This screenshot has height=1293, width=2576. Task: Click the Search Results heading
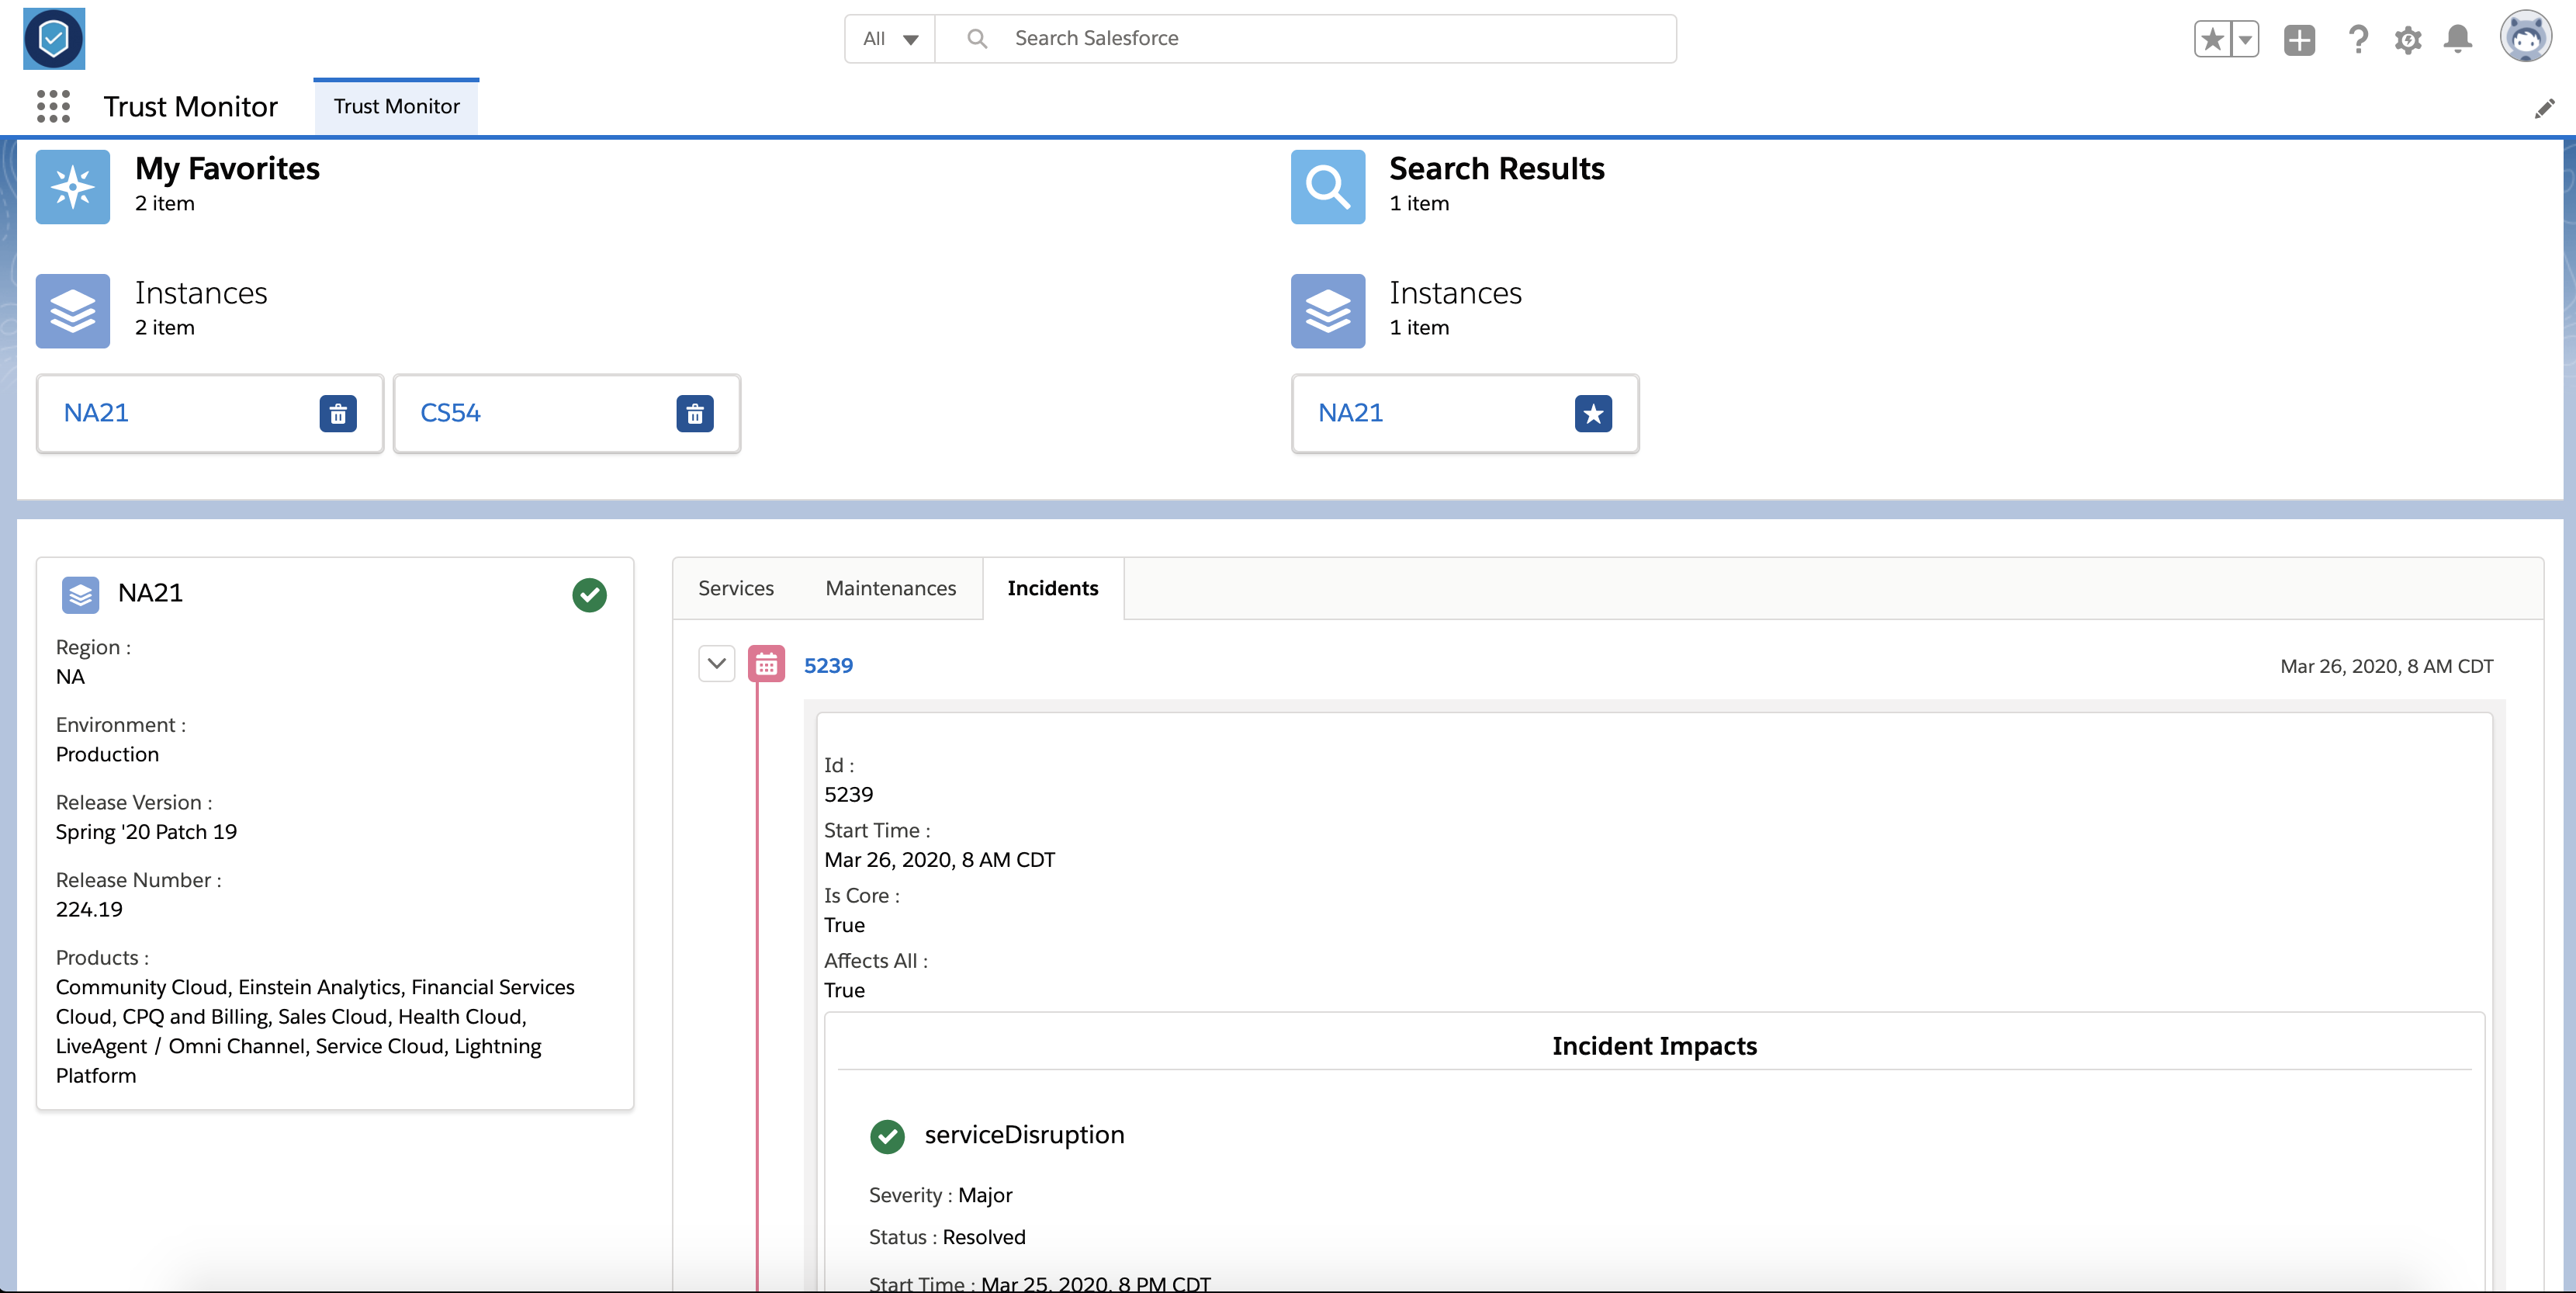tap(1496, 168)
